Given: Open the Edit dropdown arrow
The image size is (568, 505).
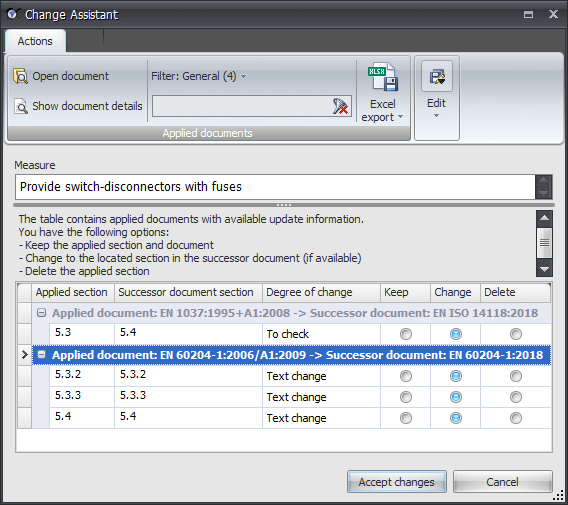Looking at the screenshot, I should point(437,116).
